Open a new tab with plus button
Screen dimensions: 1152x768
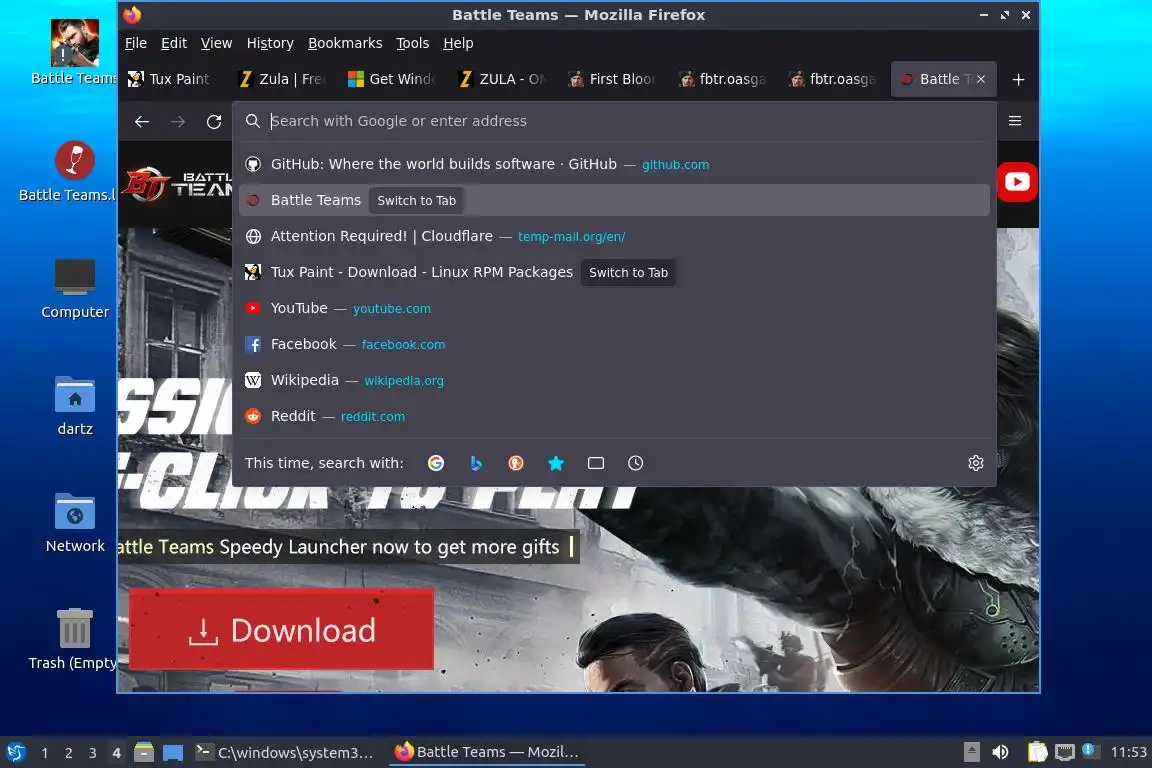1018,79
